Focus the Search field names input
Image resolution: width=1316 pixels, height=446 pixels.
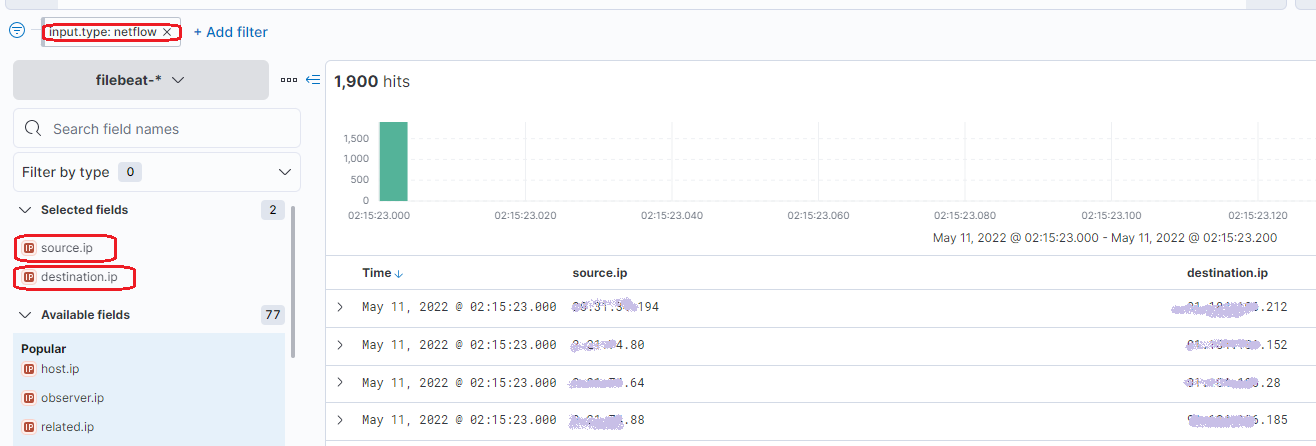click(157, 128)
